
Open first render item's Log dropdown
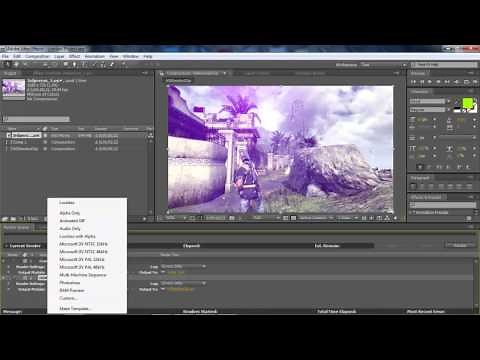[183, 266]
